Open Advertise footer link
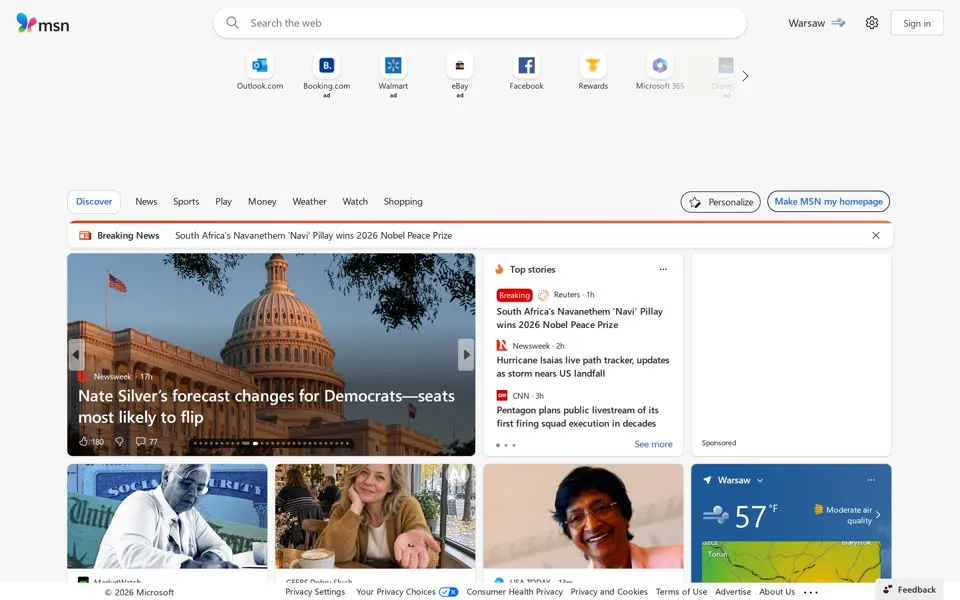 point(733,592)
